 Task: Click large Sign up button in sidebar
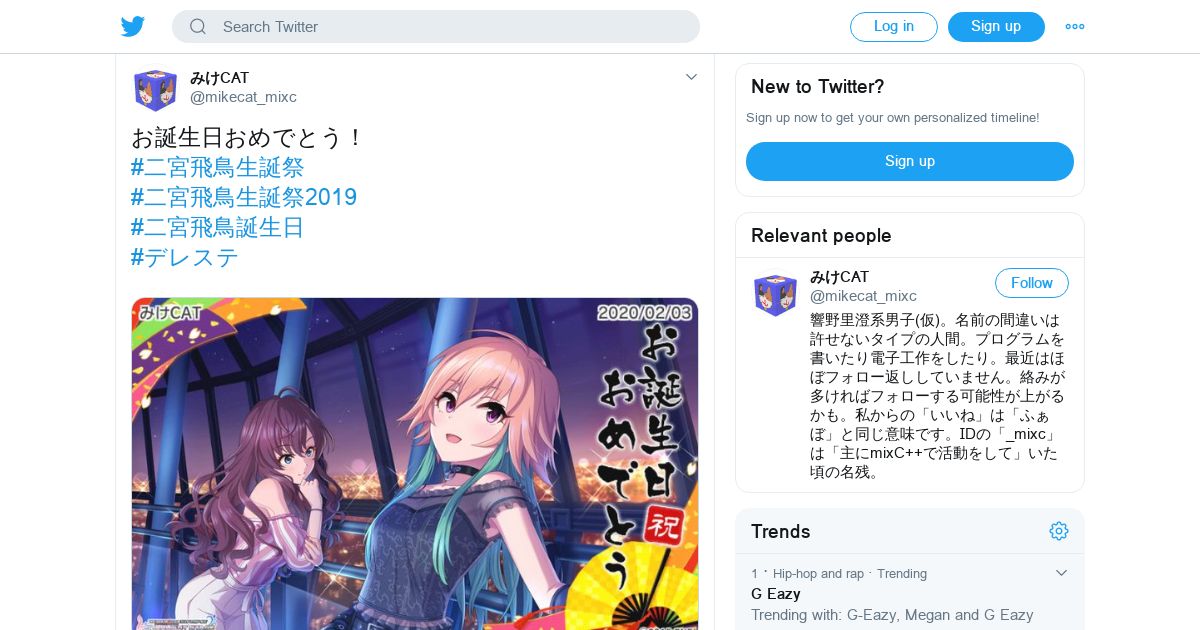pyautogui.click(x=910, y=161)
